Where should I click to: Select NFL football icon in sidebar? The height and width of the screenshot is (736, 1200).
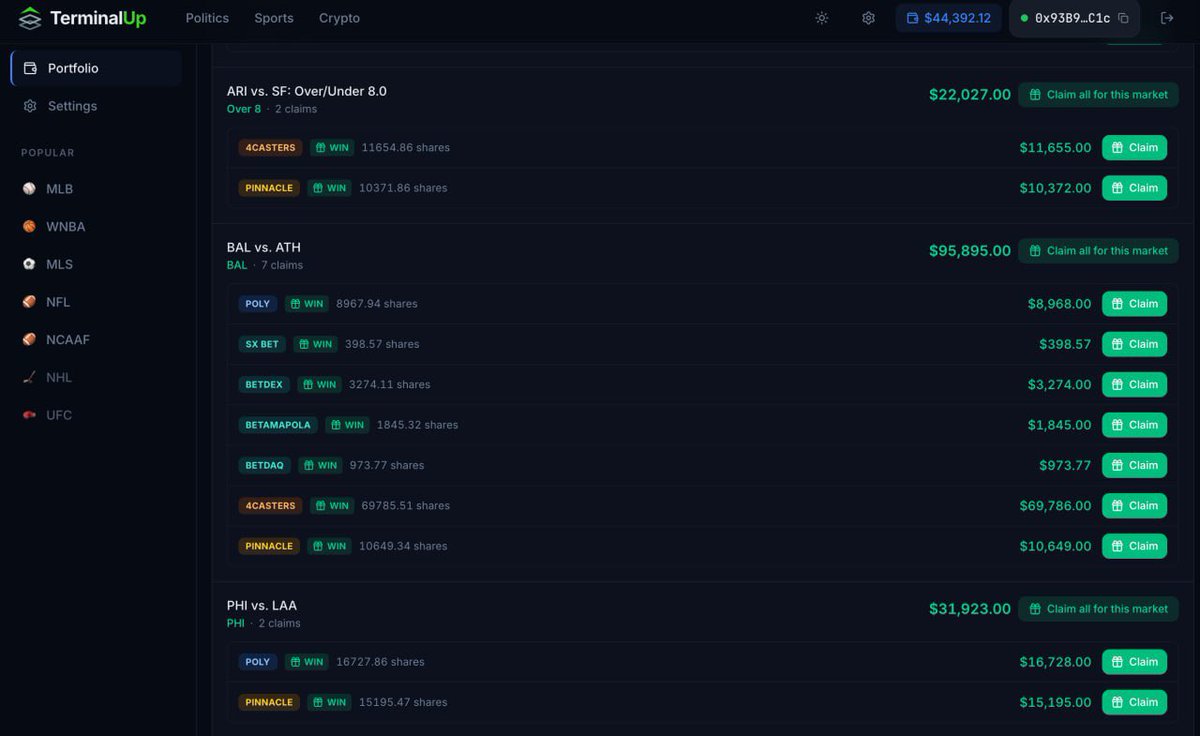coord(29,302)
